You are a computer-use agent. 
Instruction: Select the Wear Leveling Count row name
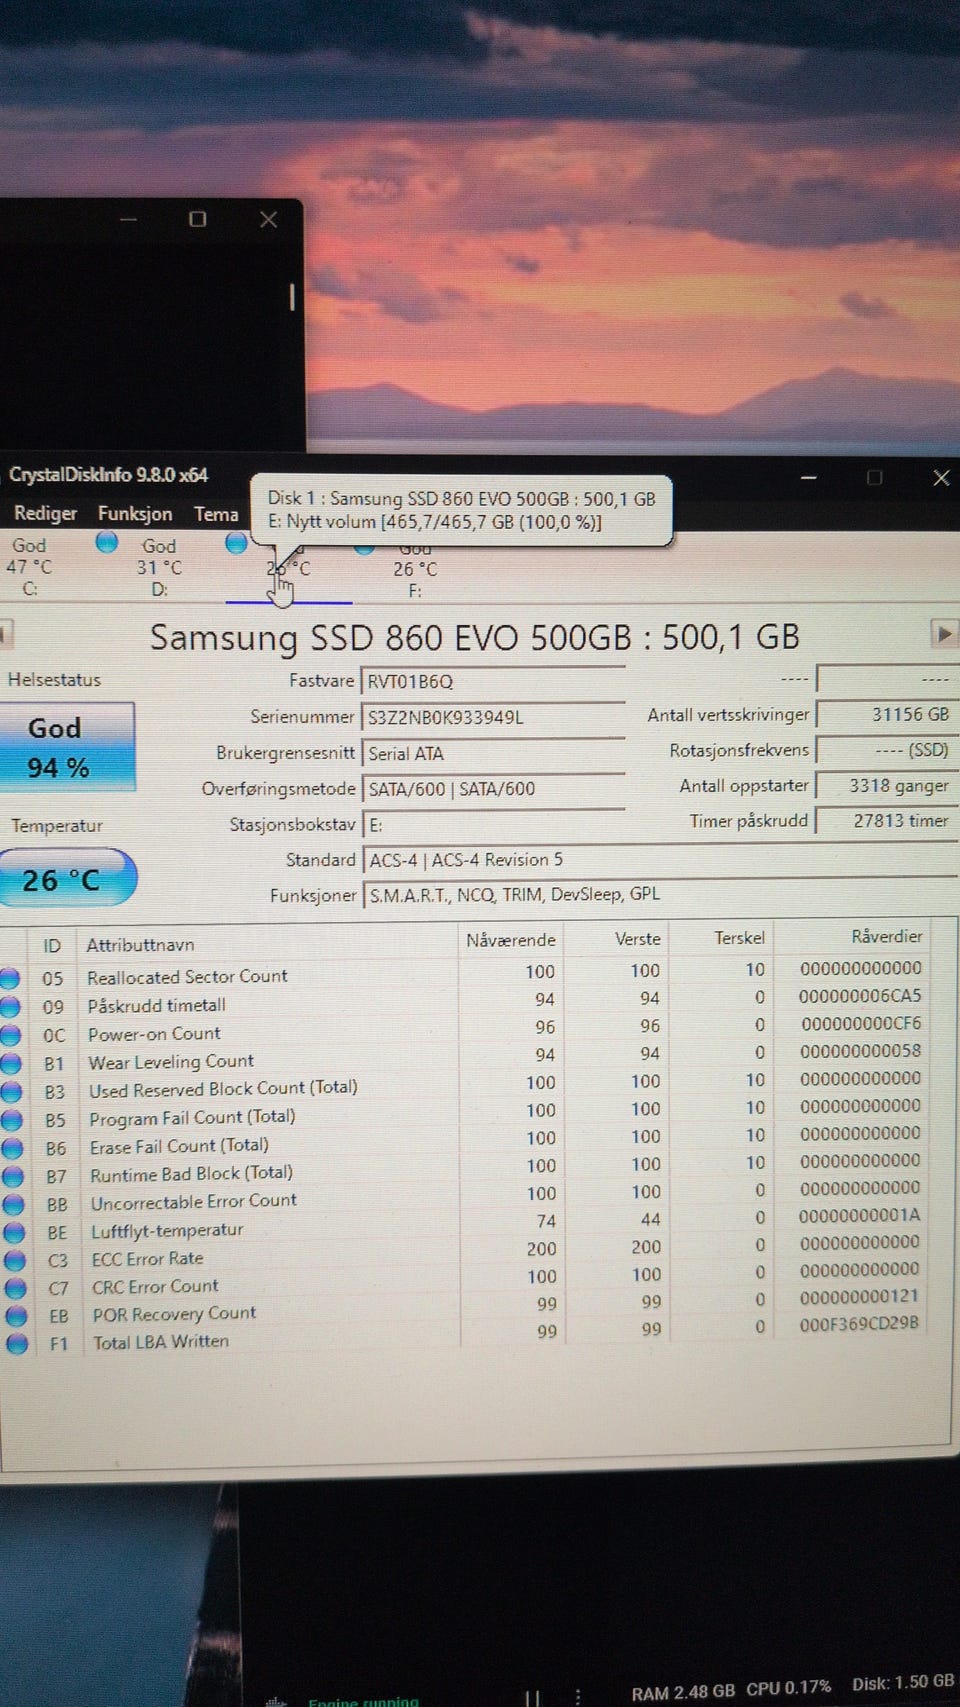point(171,1061)
